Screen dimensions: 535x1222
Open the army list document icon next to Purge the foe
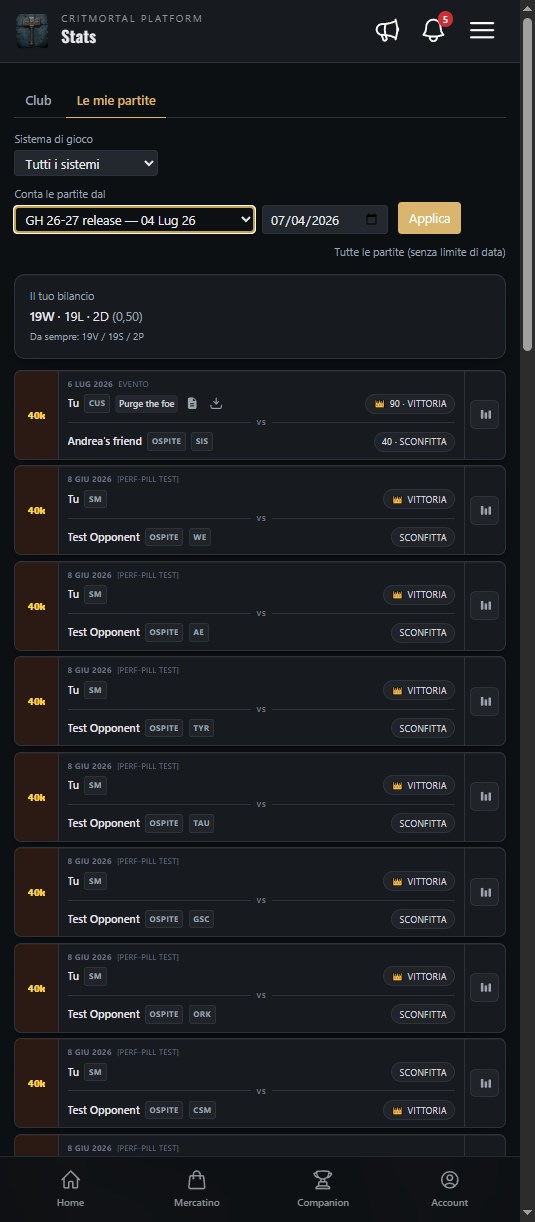click(x=192, y=404)
